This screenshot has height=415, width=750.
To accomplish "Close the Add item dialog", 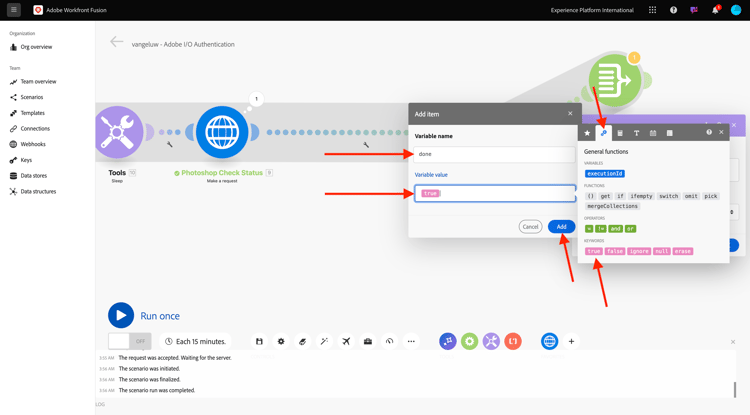I will tap(570, 113).
